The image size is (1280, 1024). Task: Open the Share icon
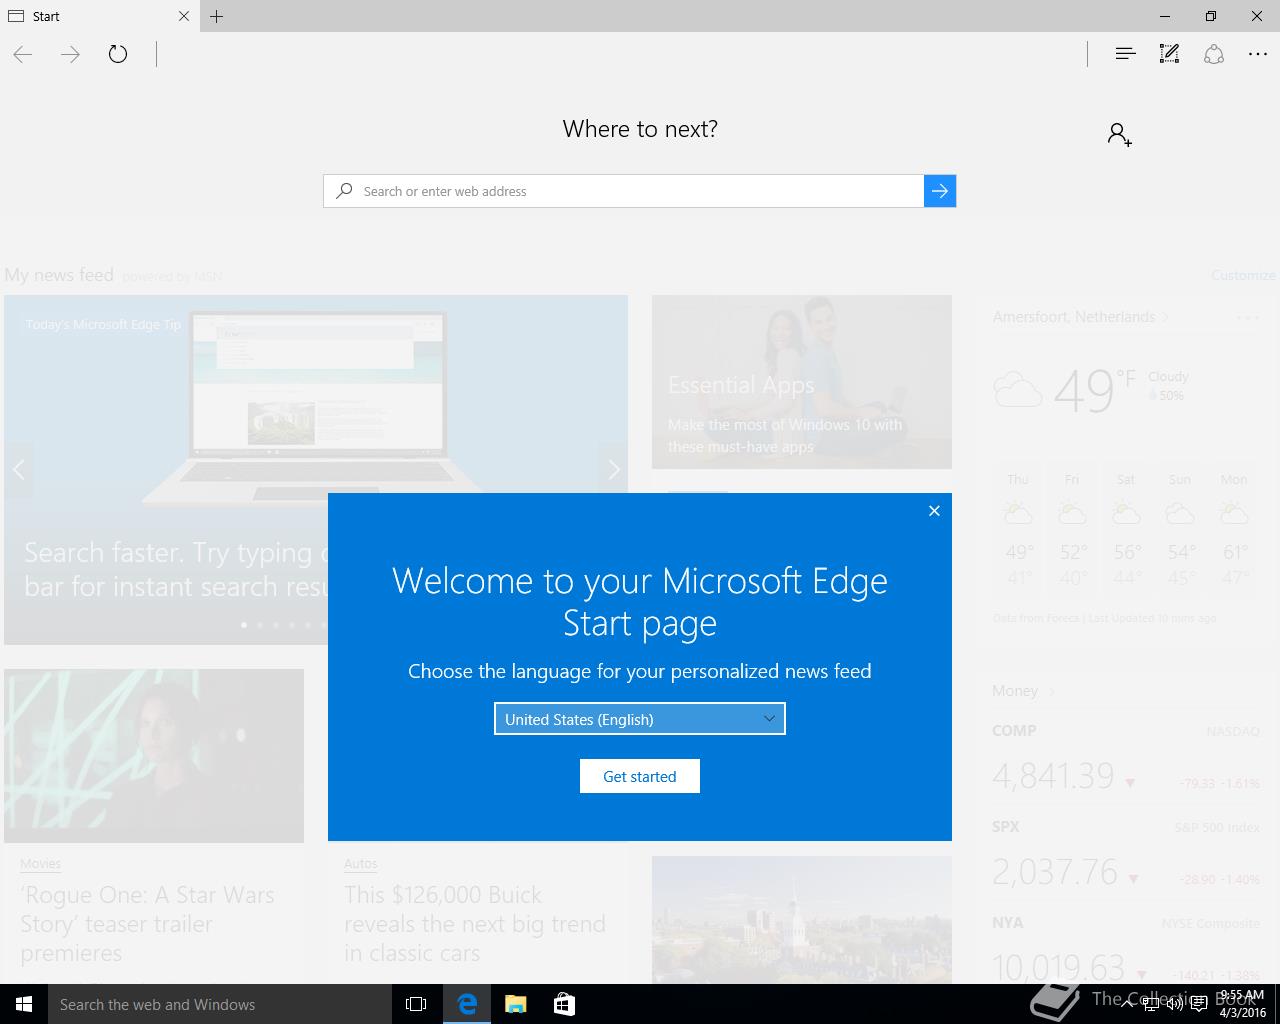[1214, 54]
